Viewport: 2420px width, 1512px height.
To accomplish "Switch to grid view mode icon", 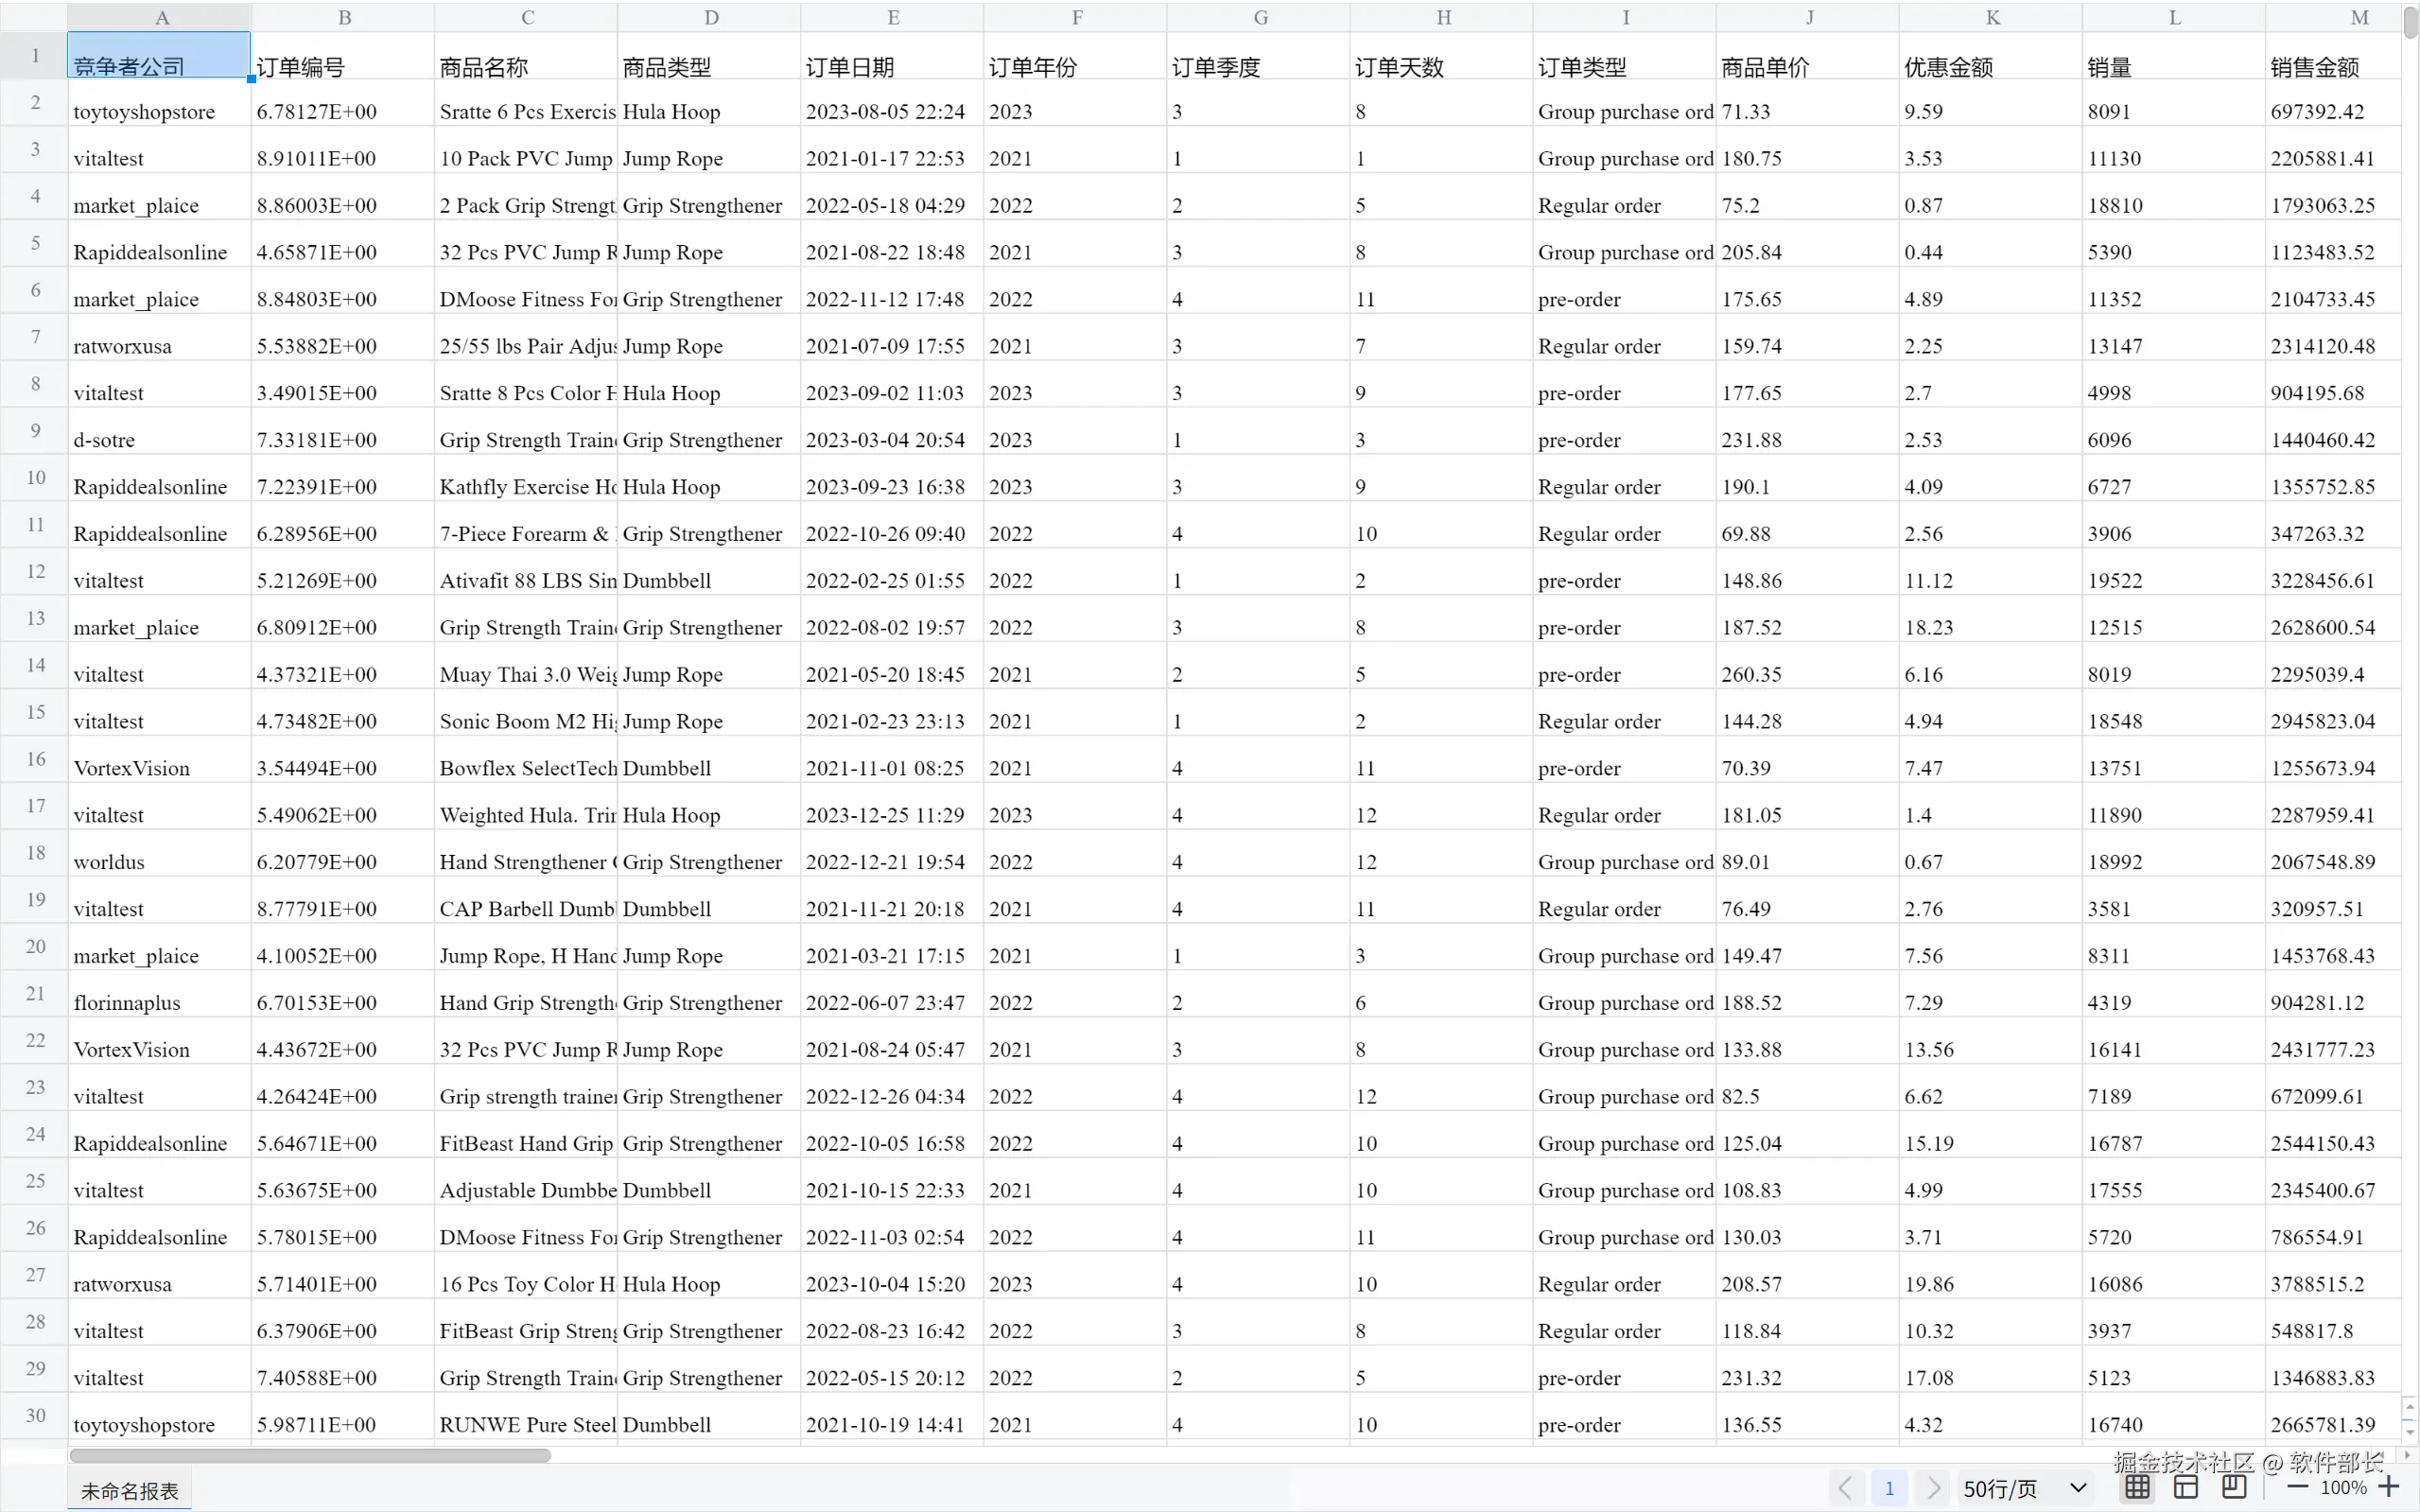I will tap(2137, 1487).
